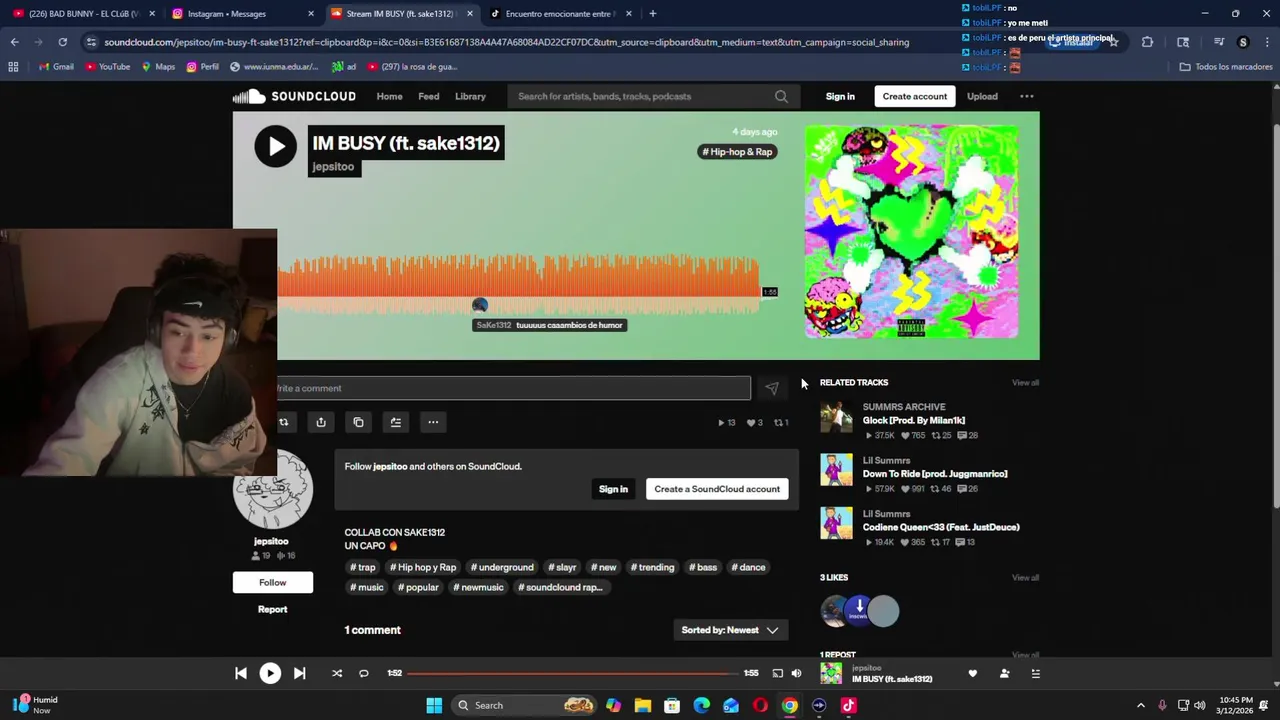Click the search magnifier icon in SoundCloud

[x=781, y=97]
